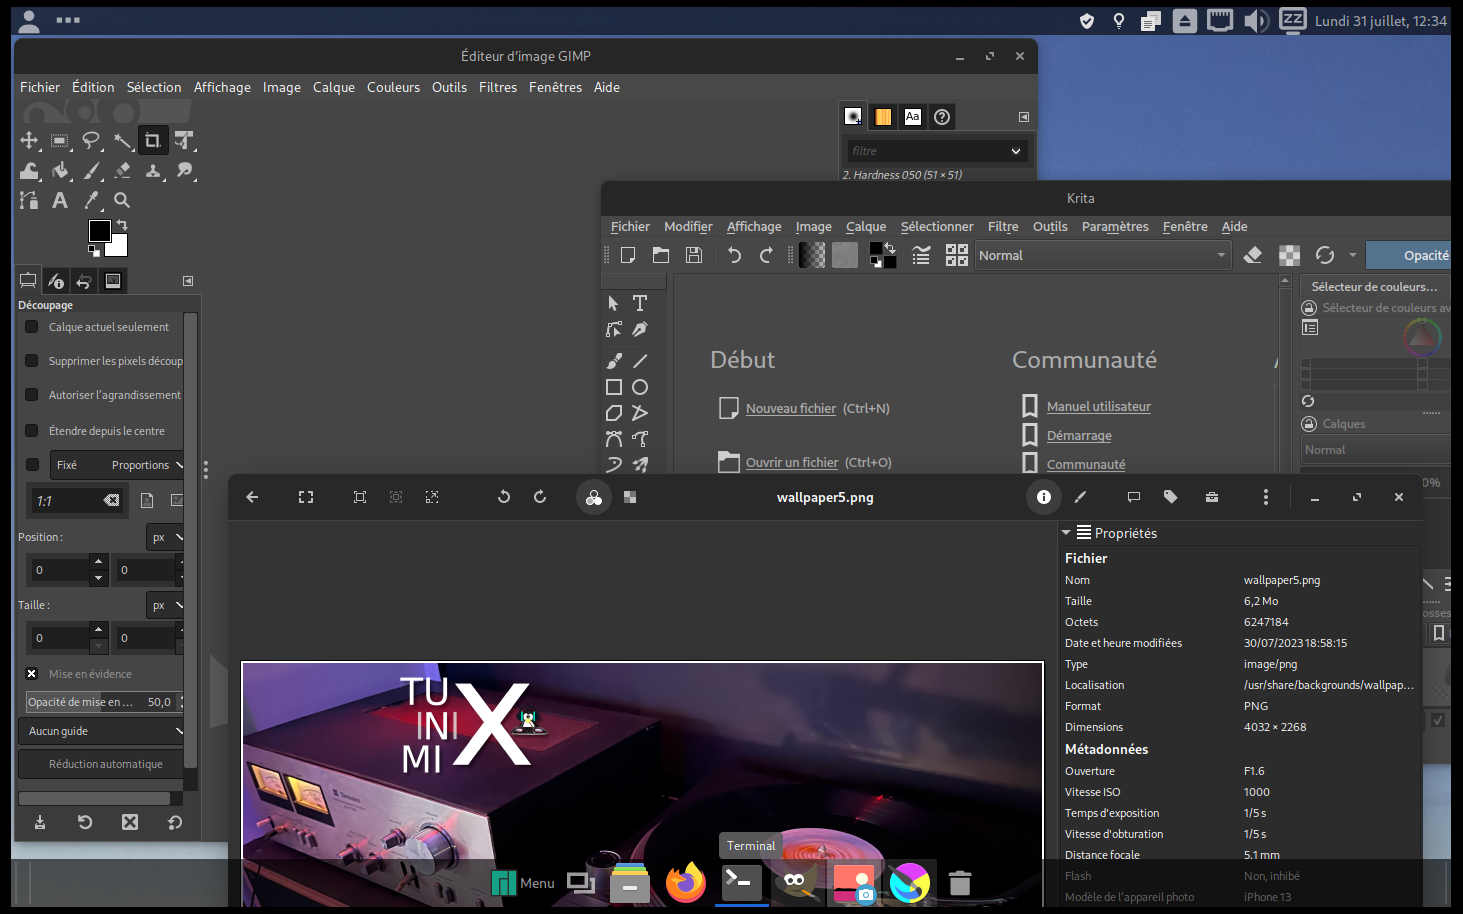The width and height of the screenshot is (1463, 914).
Task: Open the 'Fixé Proportions' dropdown
Action: tap(118, 465)
